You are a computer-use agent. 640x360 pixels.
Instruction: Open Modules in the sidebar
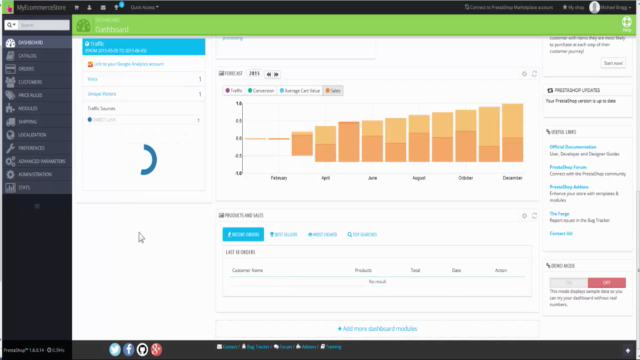click(x=37, y=108)
